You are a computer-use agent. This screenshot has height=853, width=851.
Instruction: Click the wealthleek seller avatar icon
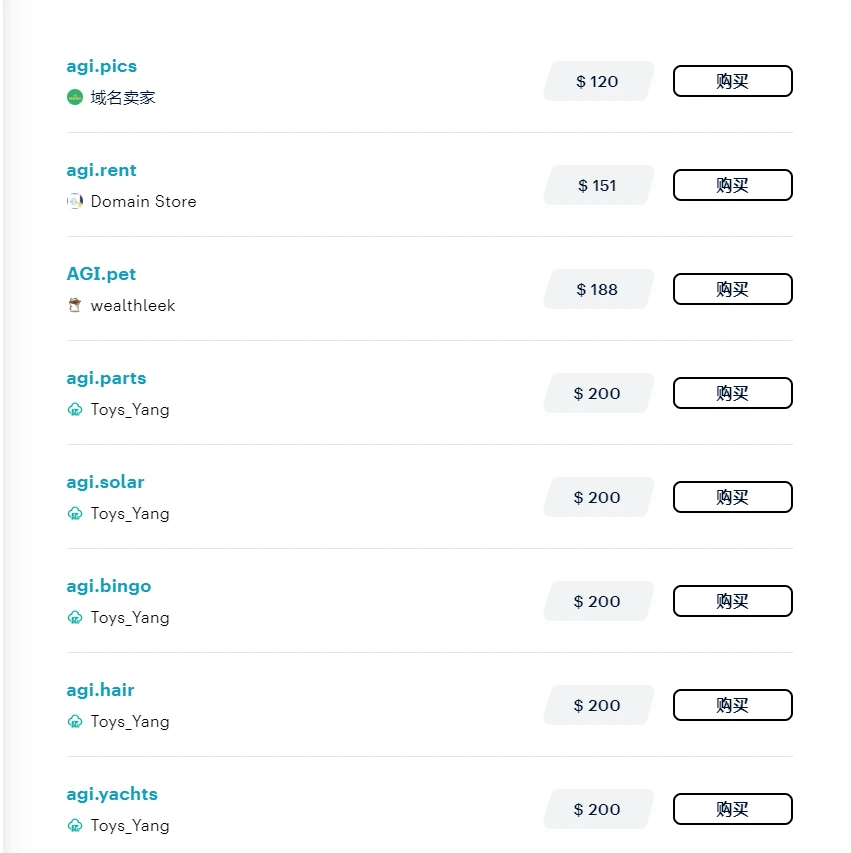(75, 305)
